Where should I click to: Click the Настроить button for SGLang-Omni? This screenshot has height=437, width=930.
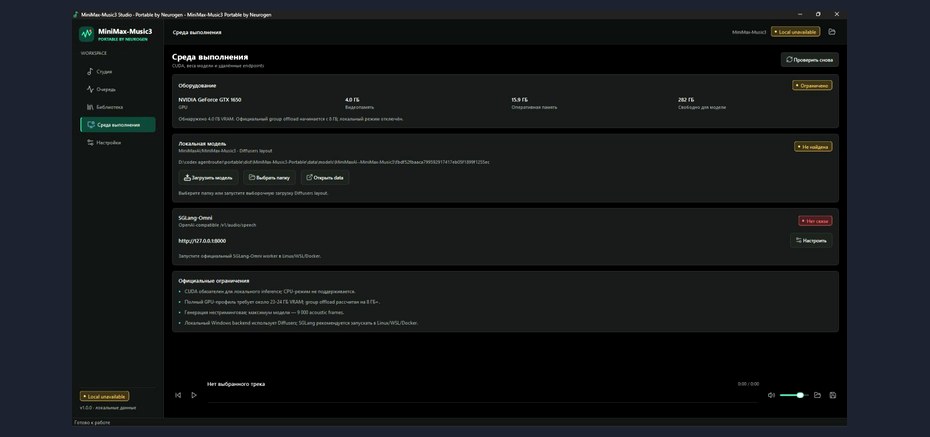point(811,241)
